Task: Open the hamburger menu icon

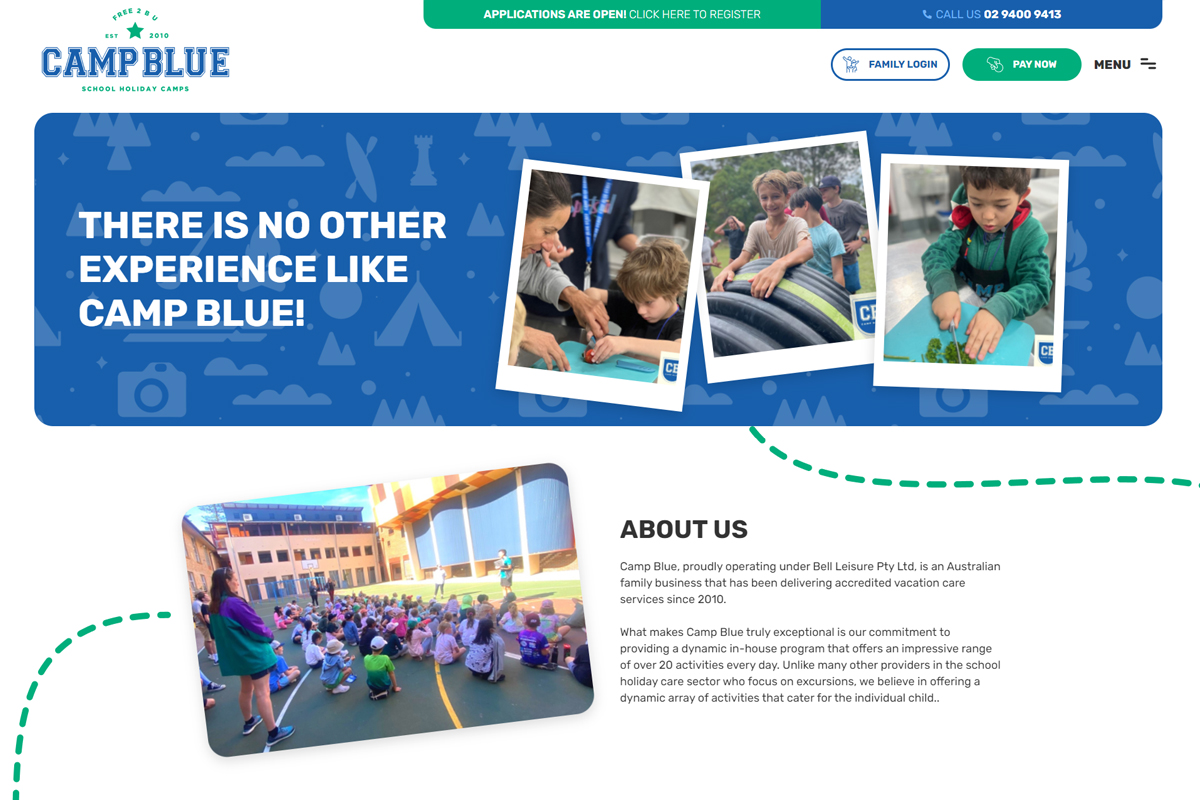Action: pyautogui.click(x=1148, y=64)
